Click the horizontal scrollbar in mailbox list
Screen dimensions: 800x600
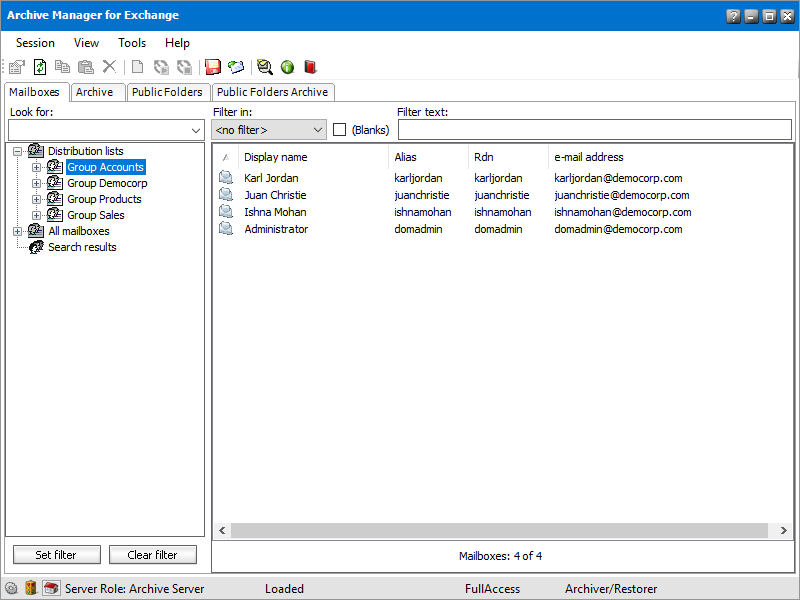click(500, 531)
